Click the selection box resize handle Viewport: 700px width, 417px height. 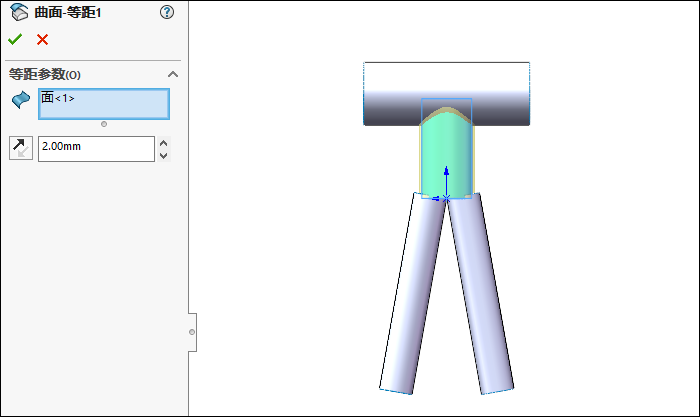[x=104, y=124]
